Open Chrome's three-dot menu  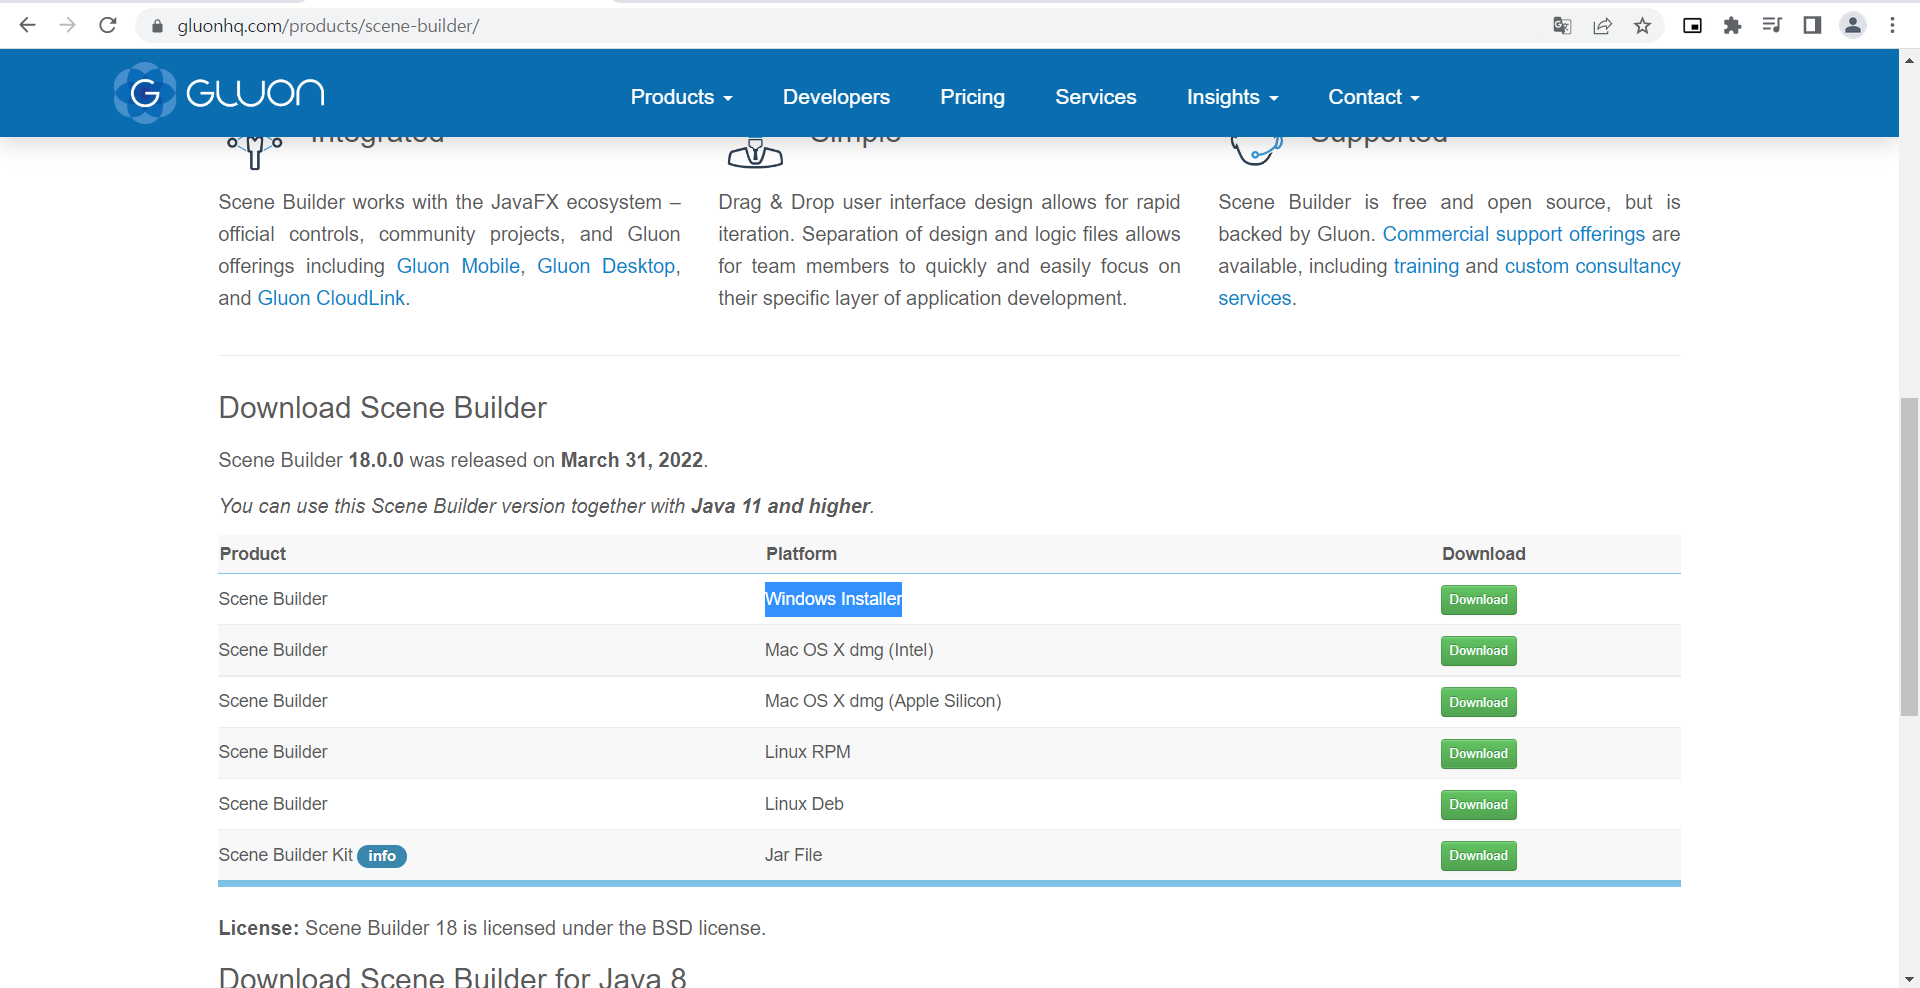click(1892, 26)
